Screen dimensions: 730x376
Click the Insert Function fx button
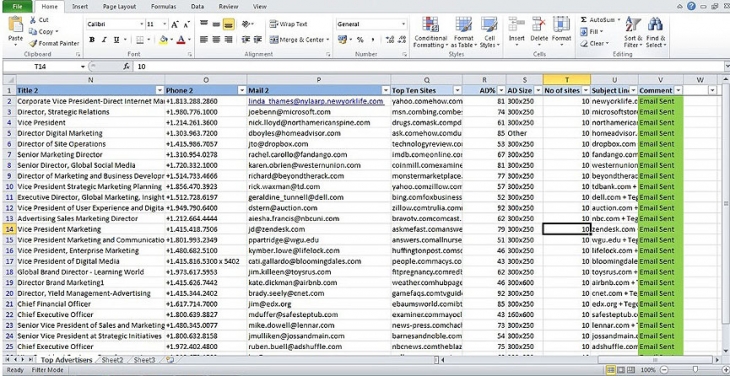126,67
